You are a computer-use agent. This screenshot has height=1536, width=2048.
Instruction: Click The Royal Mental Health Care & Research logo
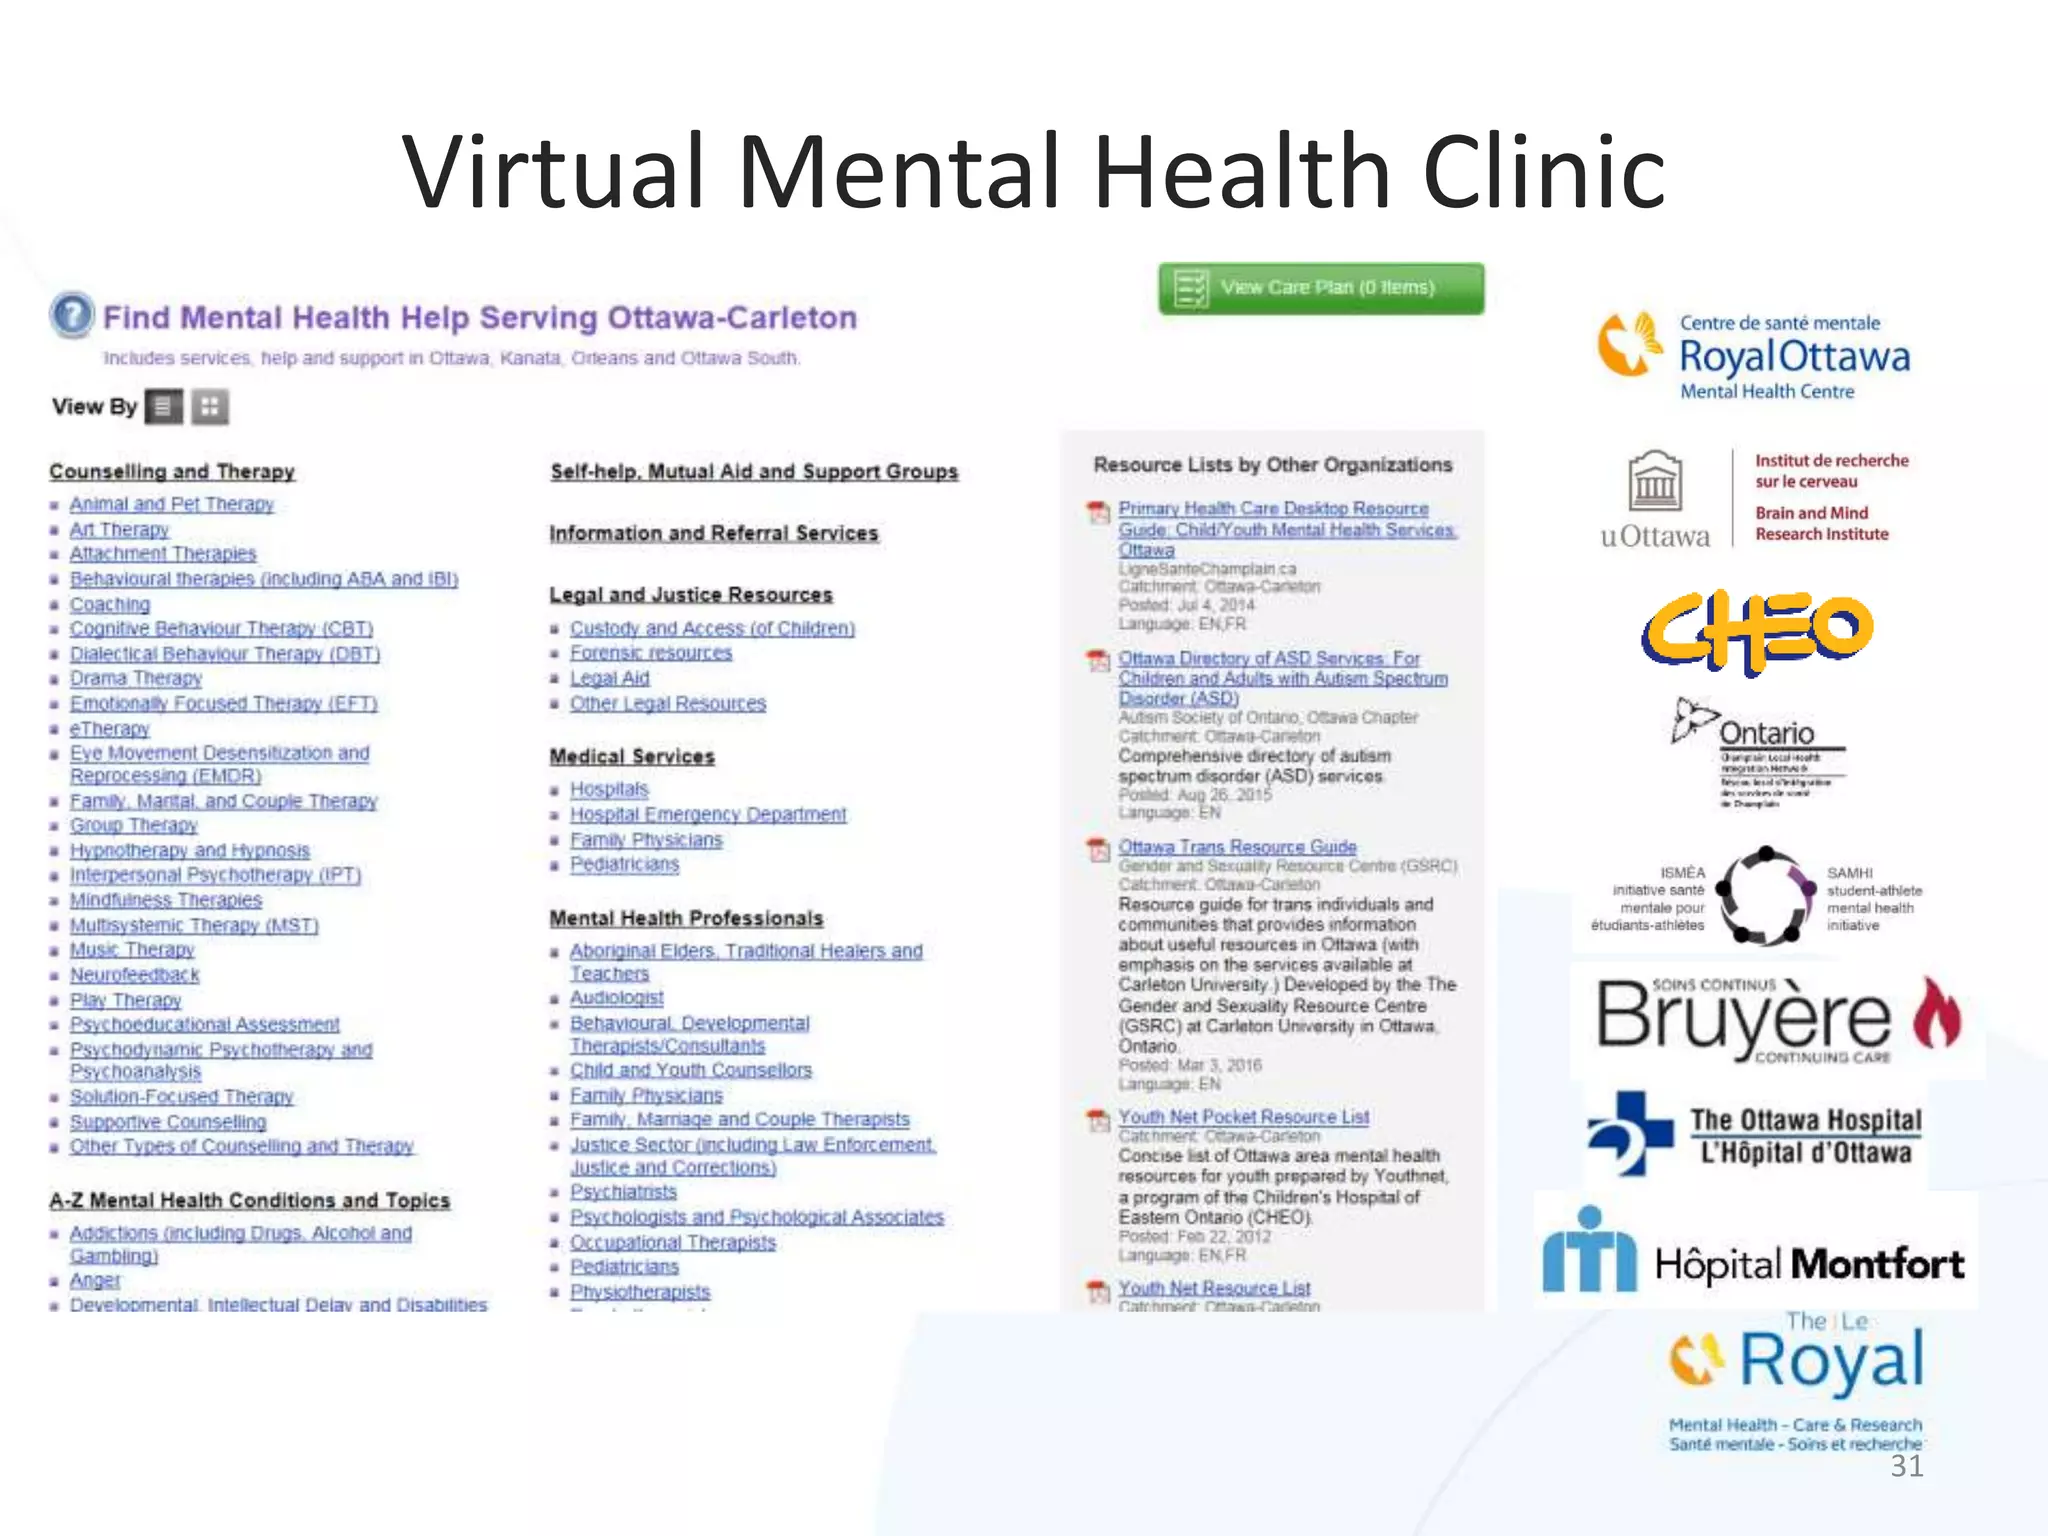click(1796, 1382)
